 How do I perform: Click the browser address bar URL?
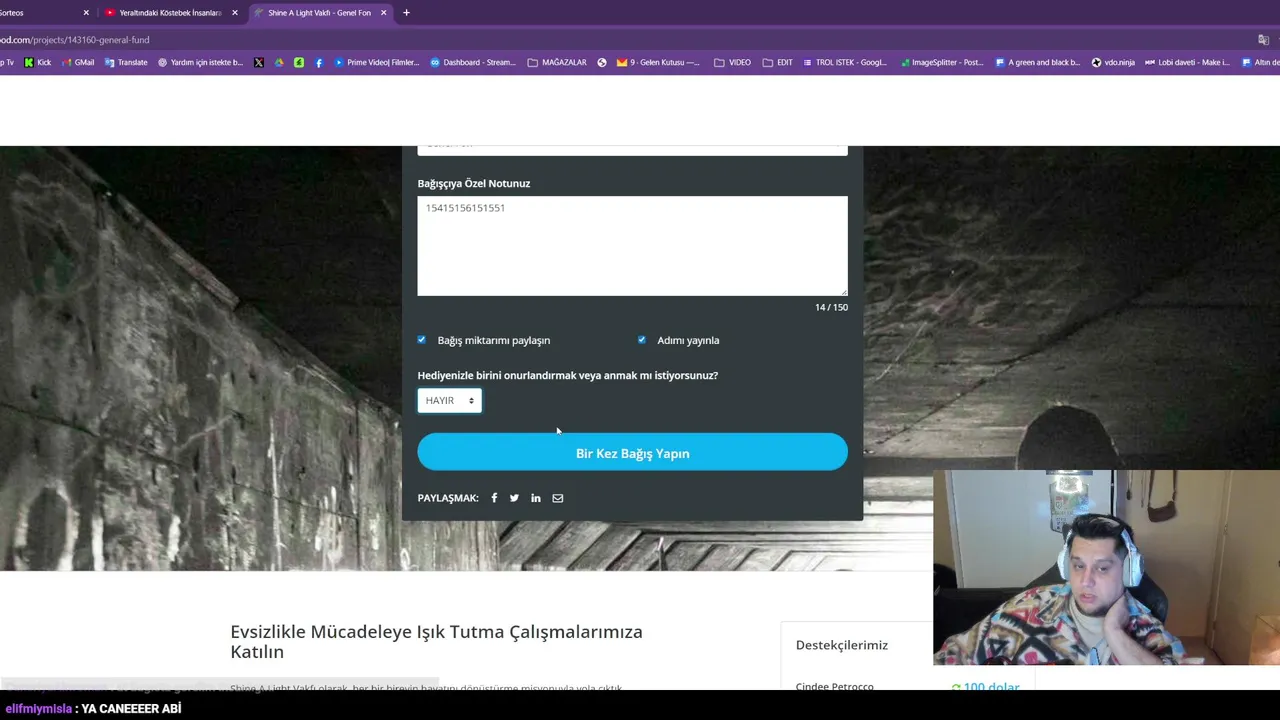[x=75, y=40]
